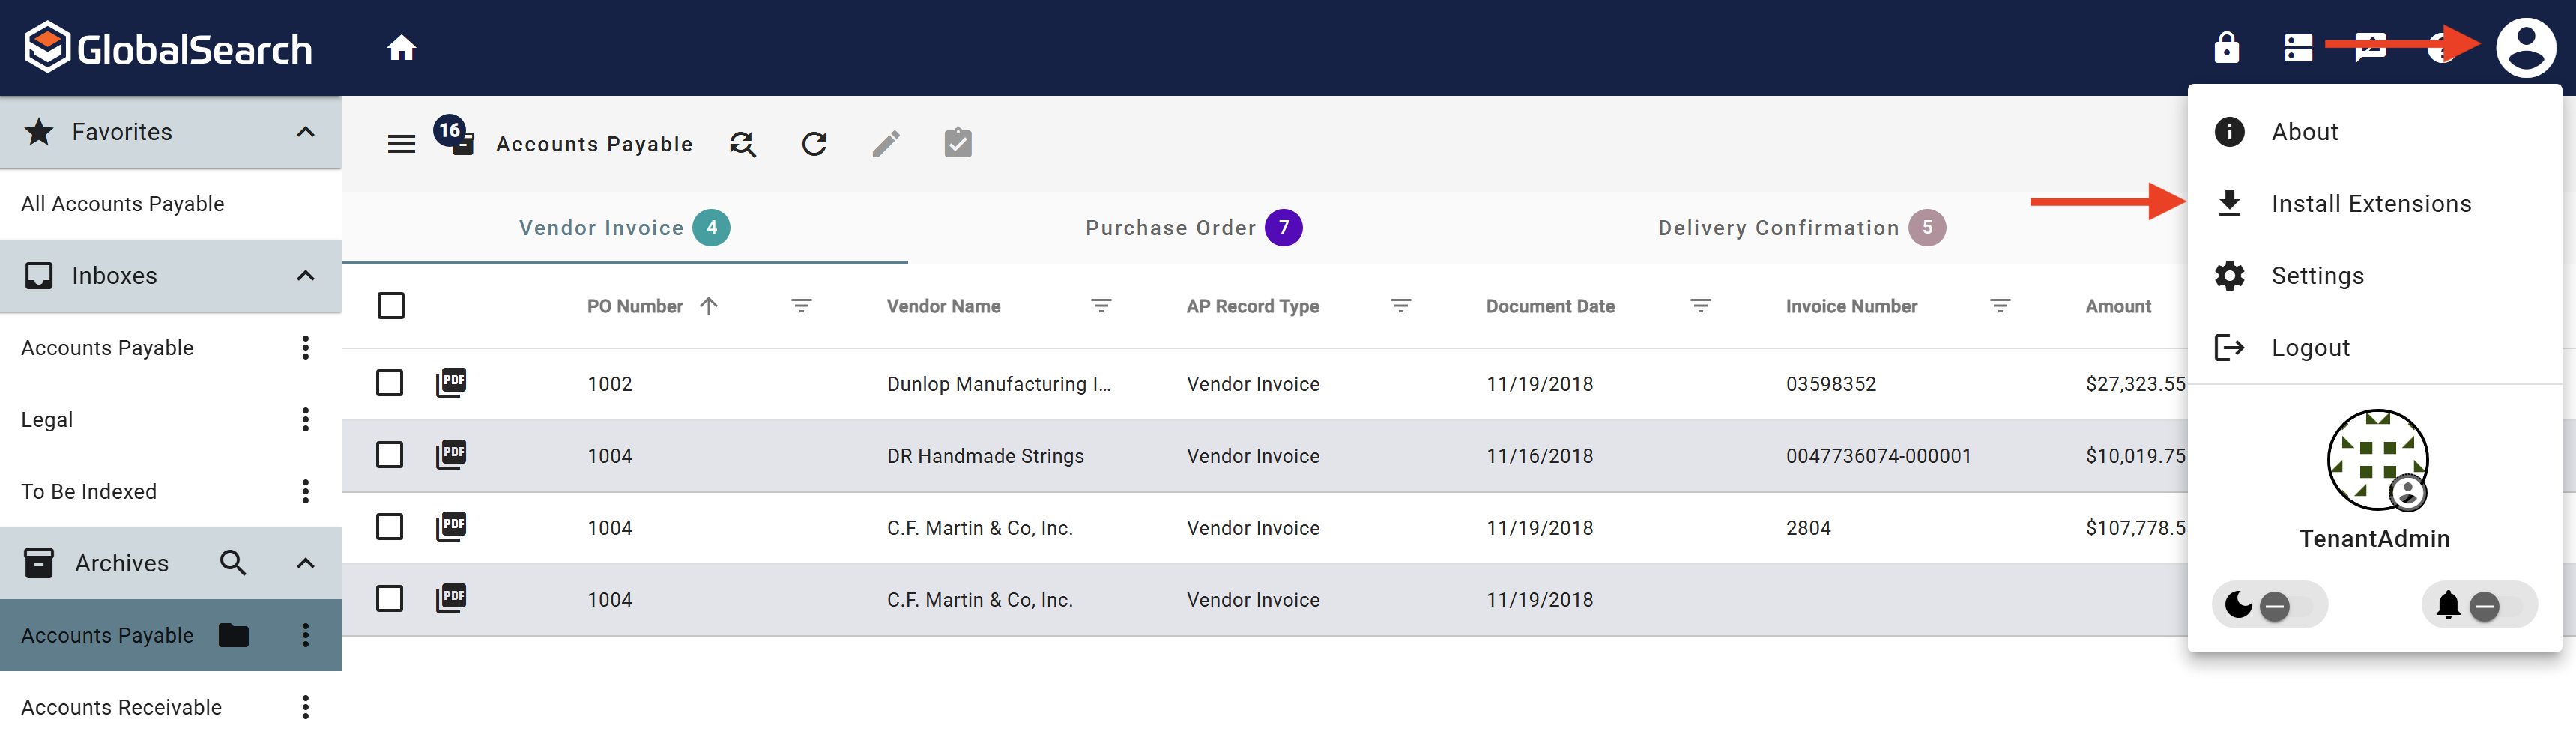Open All Accounts Payable favorite
The height and width of the screenshot is (752, 2576).
(123, 204)
